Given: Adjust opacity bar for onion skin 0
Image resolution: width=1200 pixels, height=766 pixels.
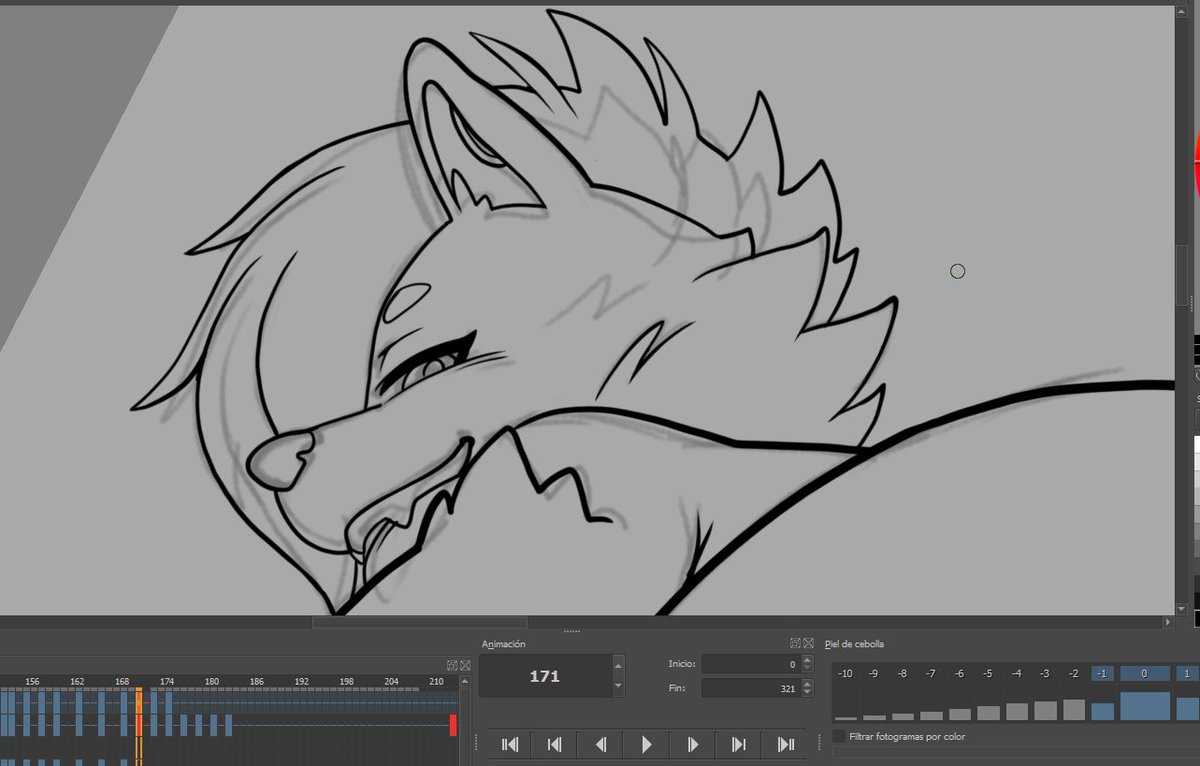Looking at the screenshot, I should [1145, 705].
